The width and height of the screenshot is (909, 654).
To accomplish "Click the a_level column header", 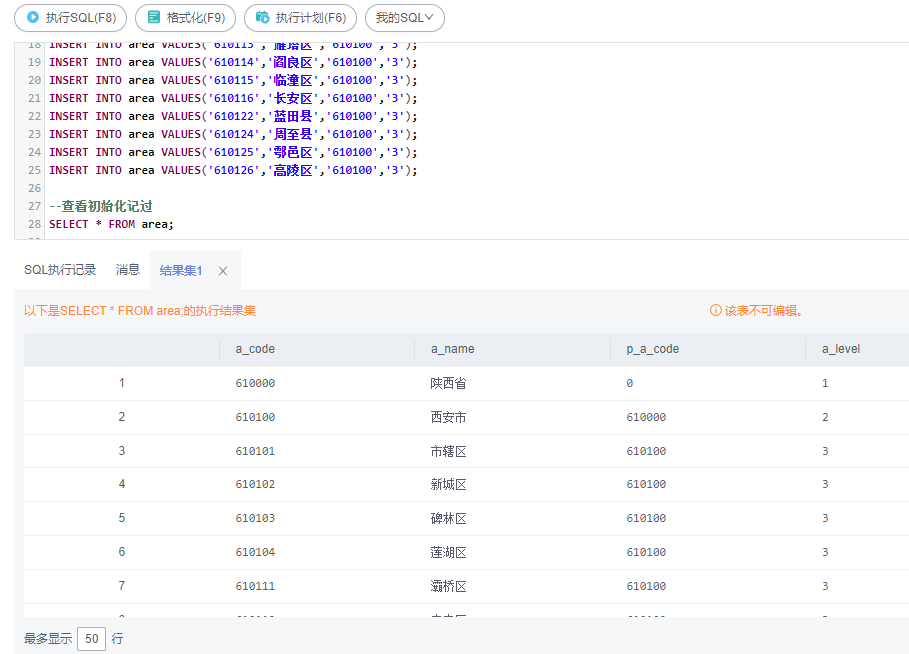I will 841,349.
